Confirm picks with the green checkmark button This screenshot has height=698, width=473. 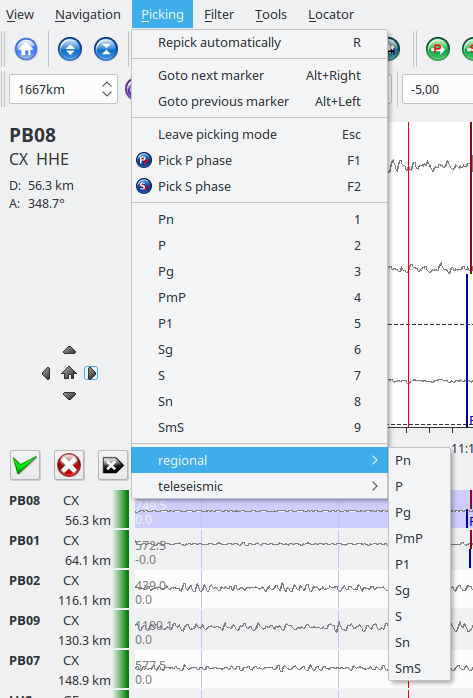pos(25,465)
